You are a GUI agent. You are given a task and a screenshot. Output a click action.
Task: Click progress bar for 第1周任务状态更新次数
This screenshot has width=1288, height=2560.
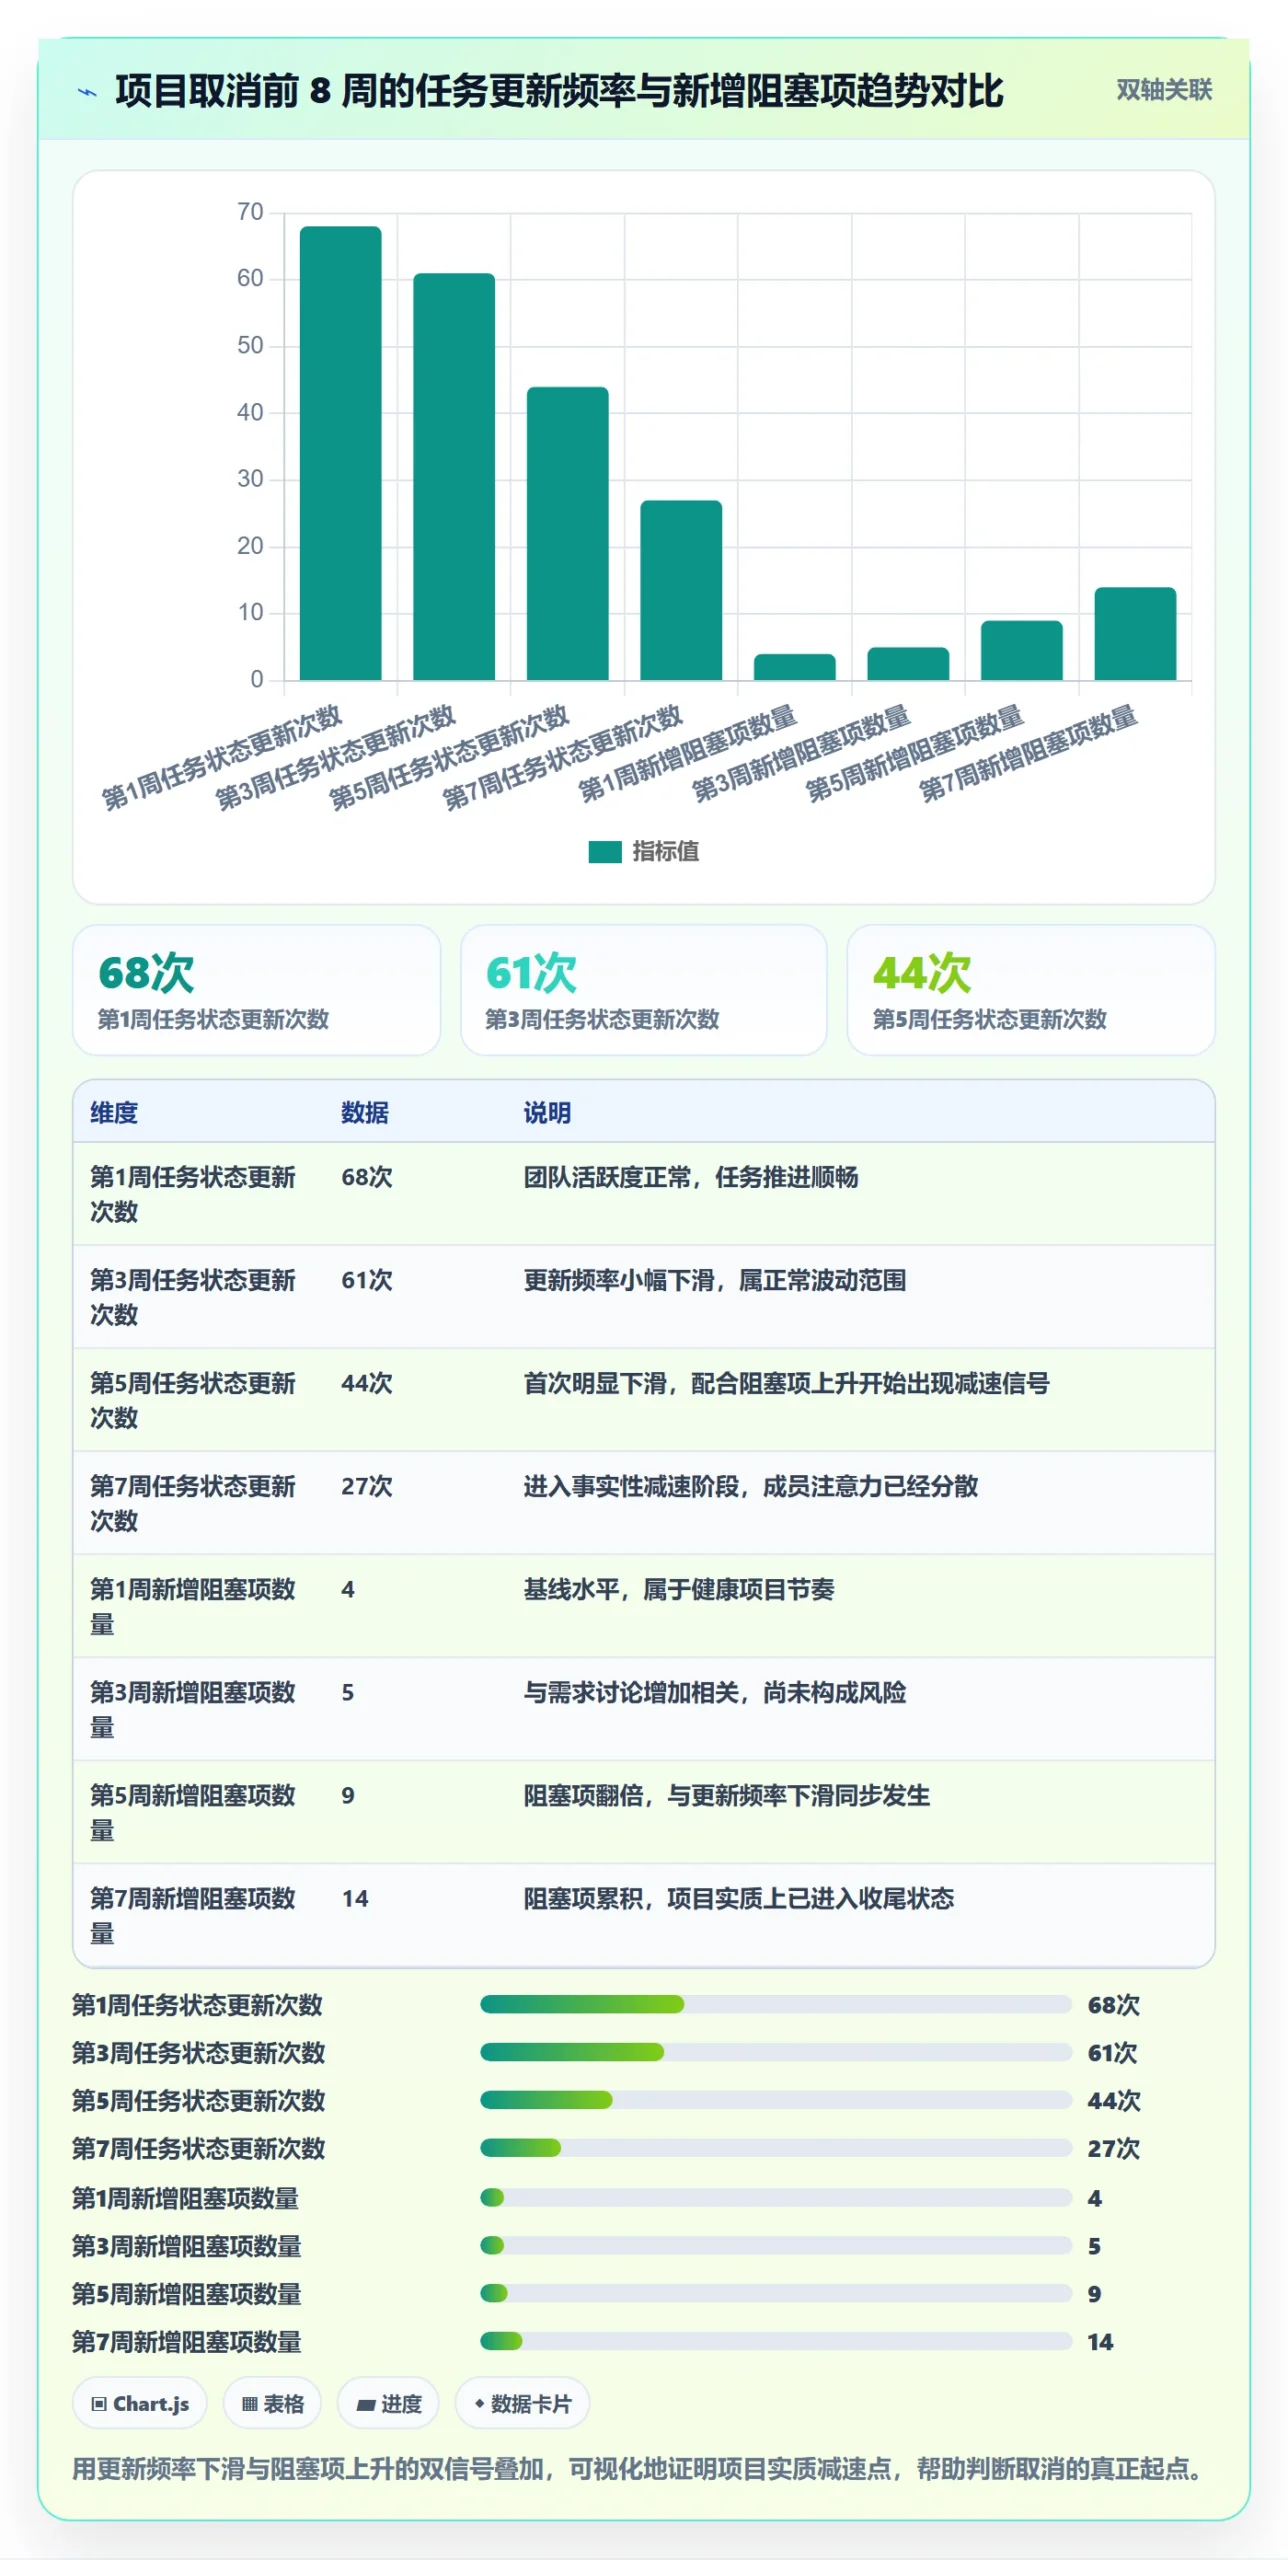(x=776, y=2004)
